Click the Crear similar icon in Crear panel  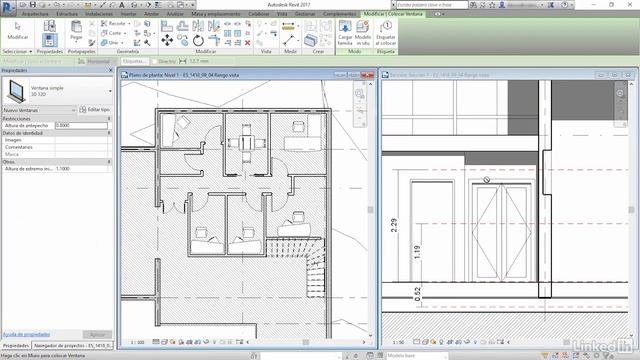(310, 40)
